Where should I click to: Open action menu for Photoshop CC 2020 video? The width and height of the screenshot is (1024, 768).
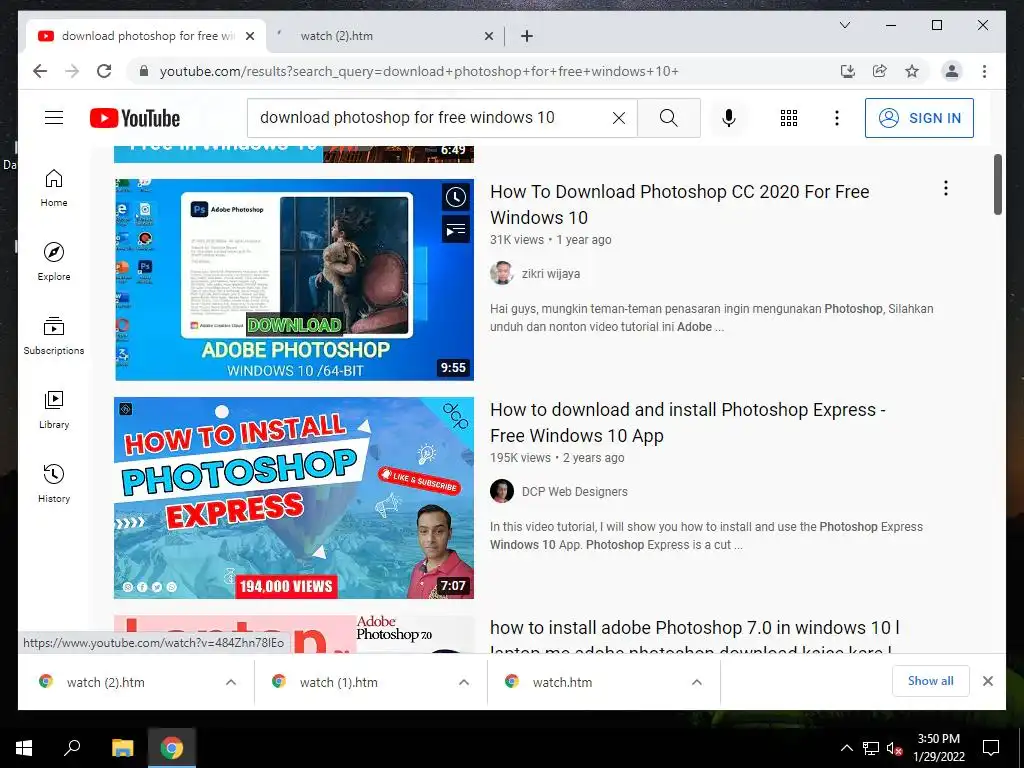946,189
